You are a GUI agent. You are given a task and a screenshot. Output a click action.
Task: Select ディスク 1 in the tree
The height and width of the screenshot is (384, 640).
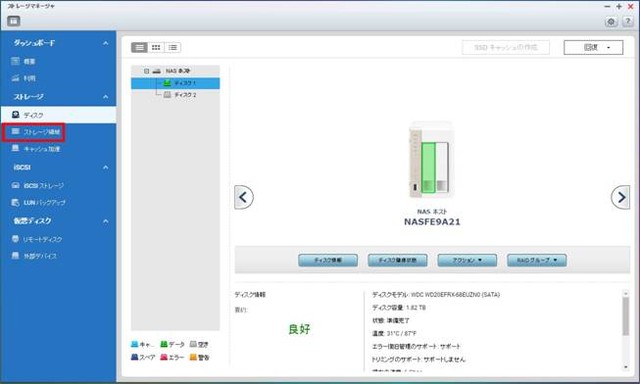(175, 83)
